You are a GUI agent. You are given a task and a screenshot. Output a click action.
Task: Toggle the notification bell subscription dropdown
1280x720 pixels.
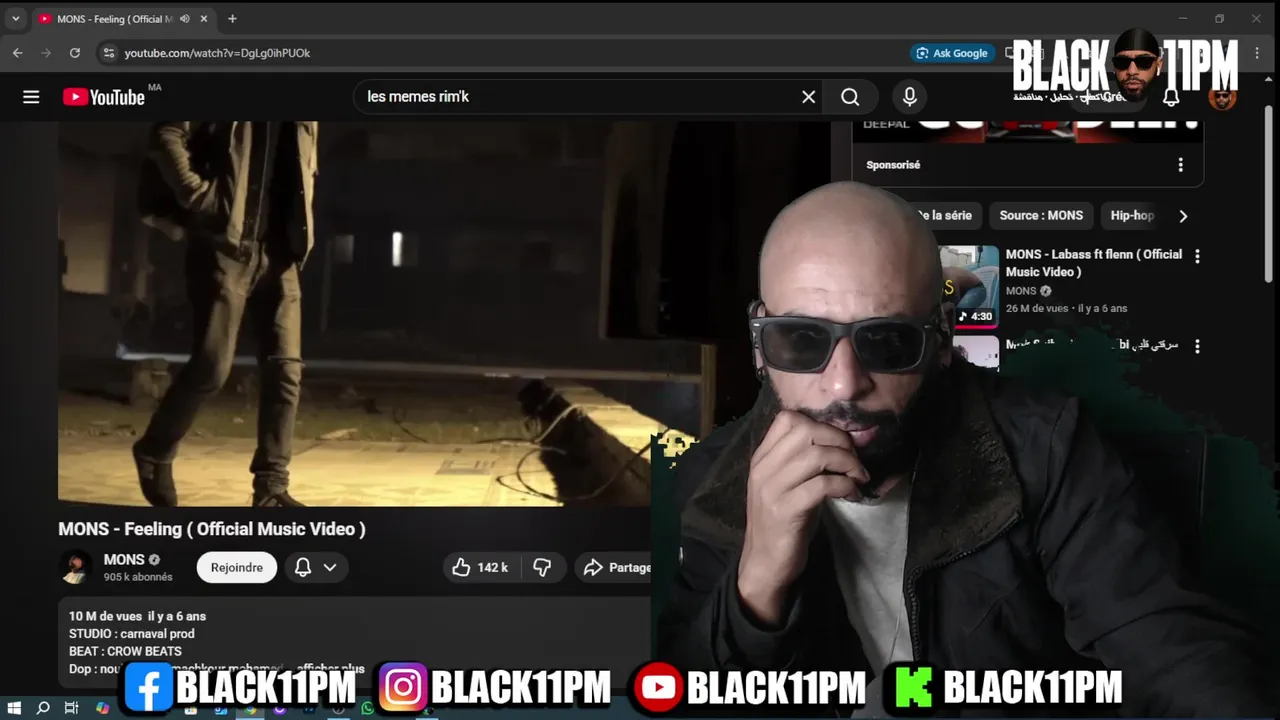[315, 567]
